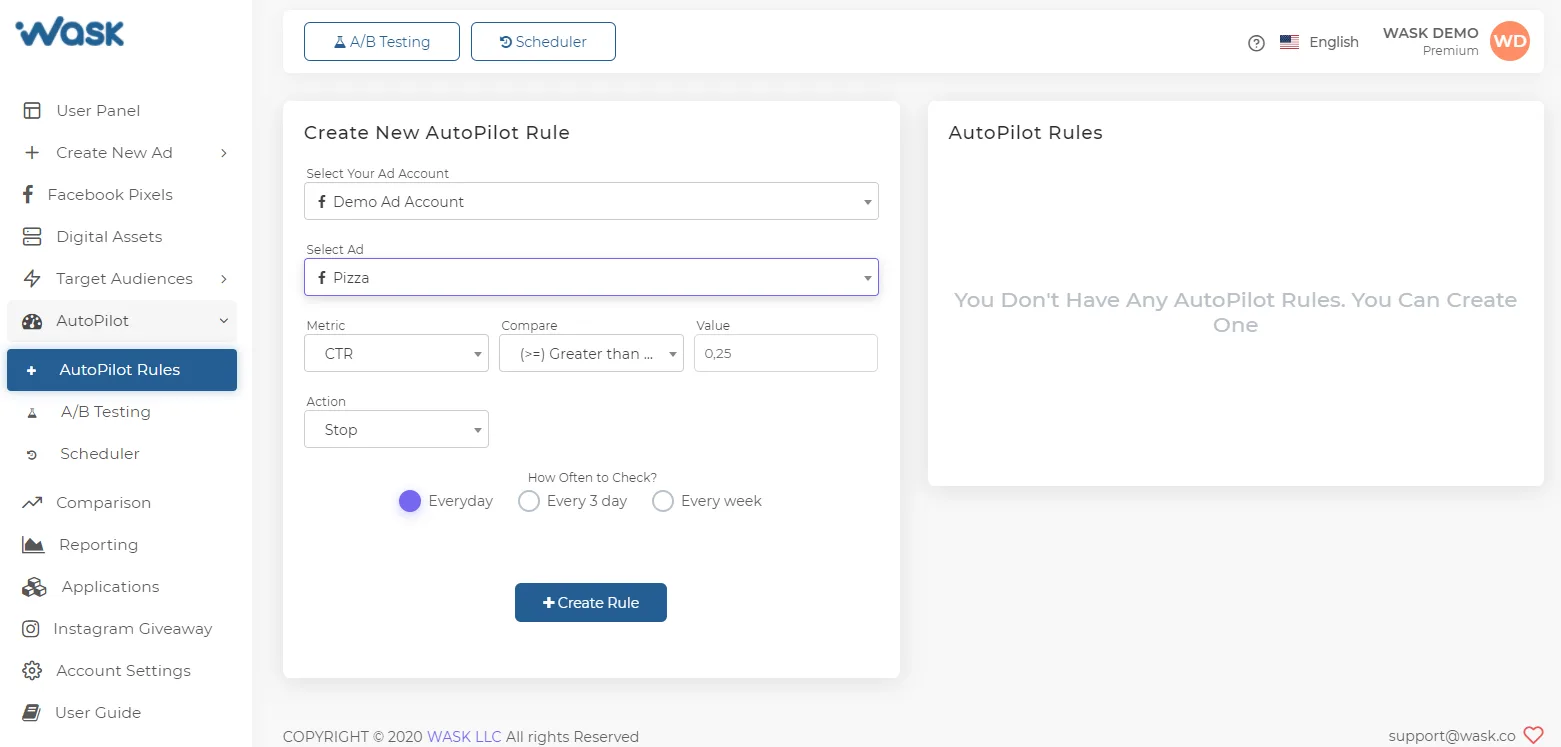This screenshot has height=747, width=1561.
Task: Click the clock icon in the top Scheduler button
Action: coord(506,42)
